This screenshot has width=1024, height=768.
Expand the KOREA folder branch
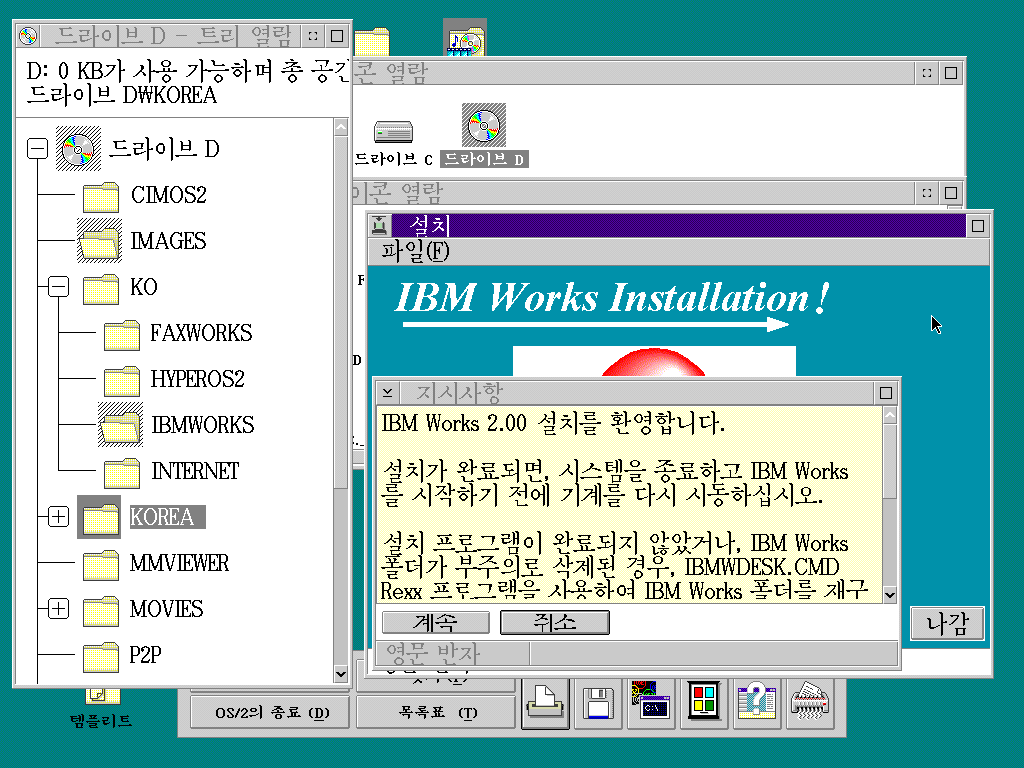59,517
